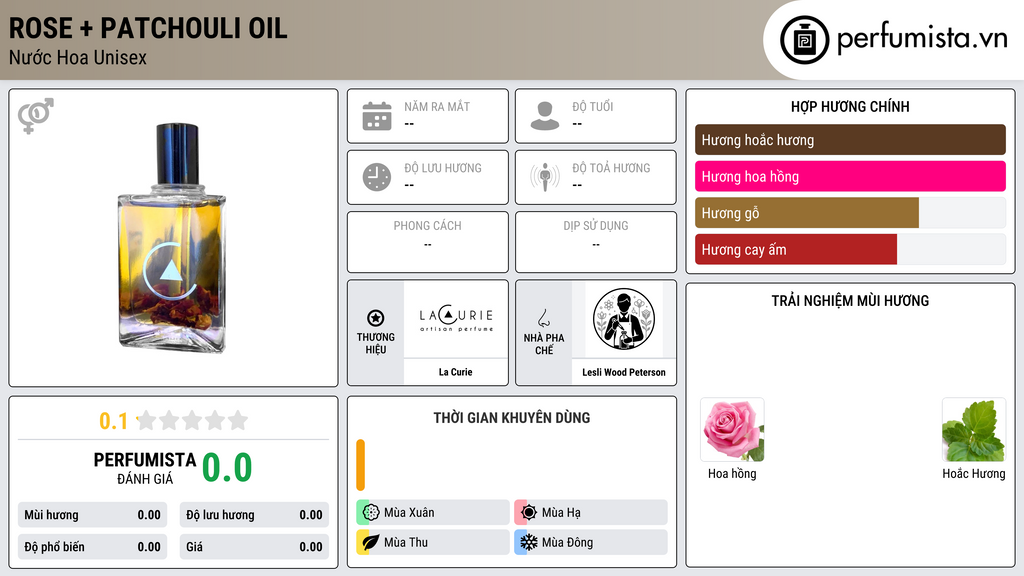
Task: Click the Rose + Patchouli Oil title
Action: click(148, 28)
